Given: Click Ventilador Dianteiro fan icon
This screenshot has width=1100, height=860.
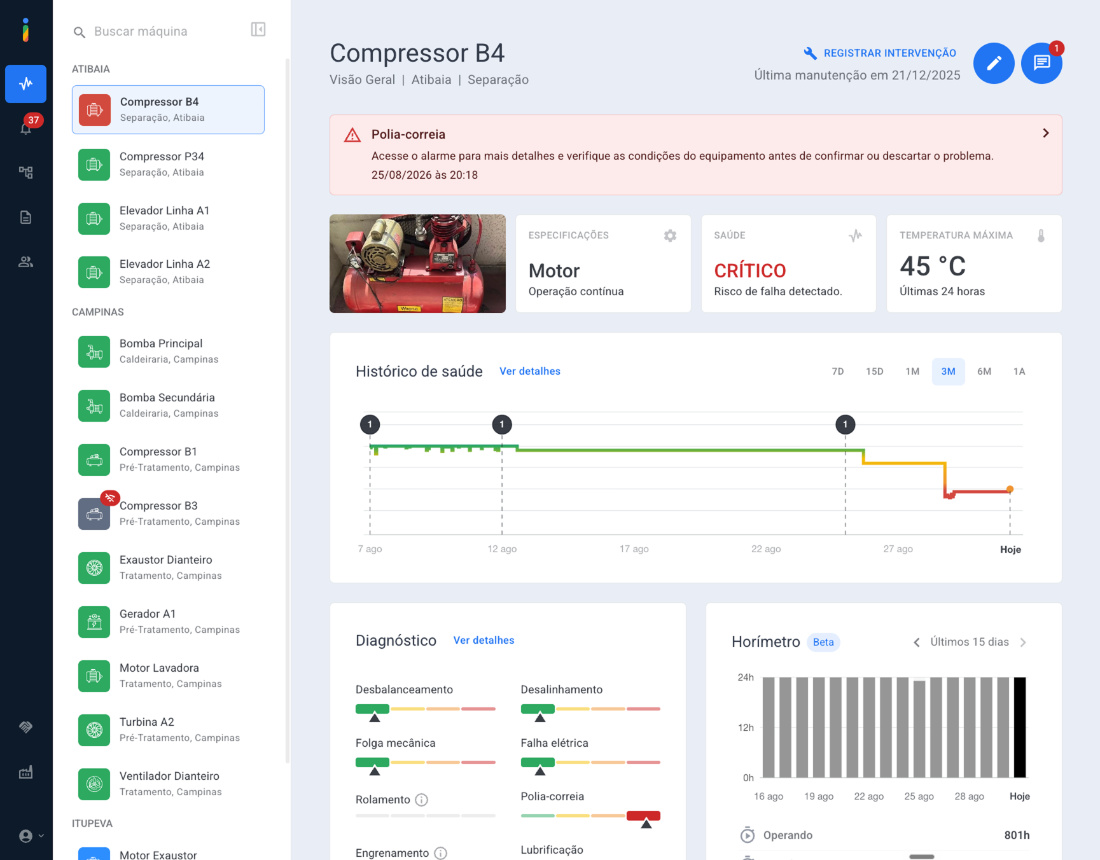Looking at the screenshot, I should click(94, 784).
